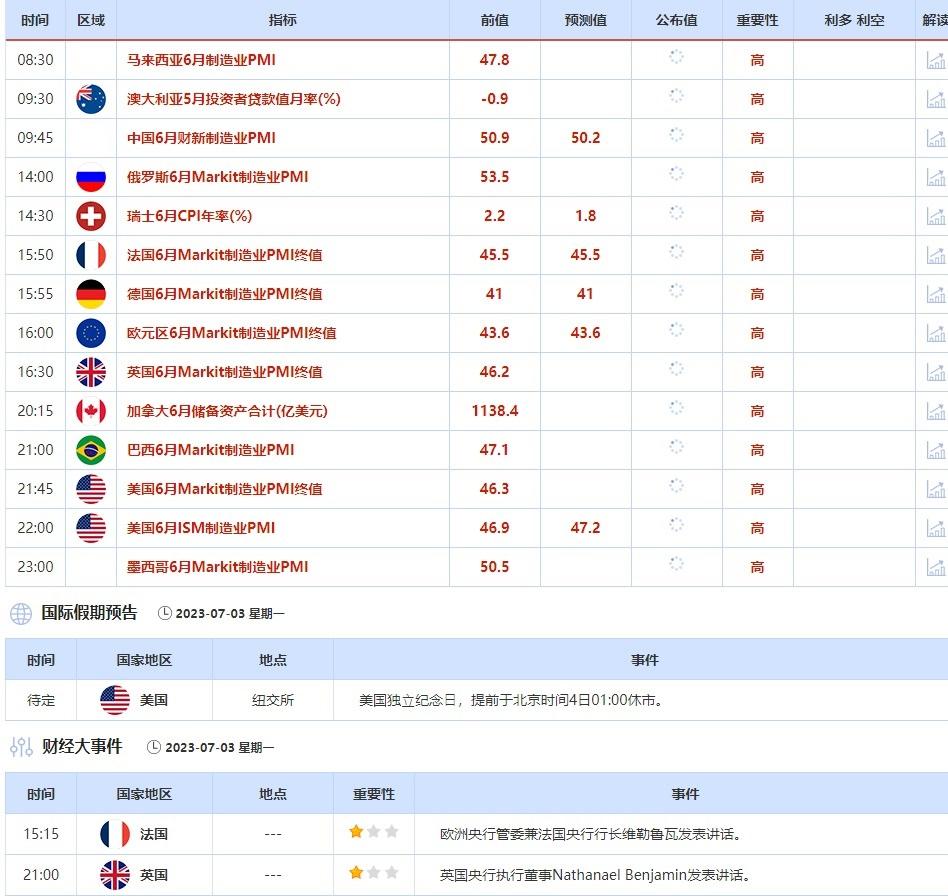Click the clock icon next to 2023-07-03 星期一

[165, 613]
